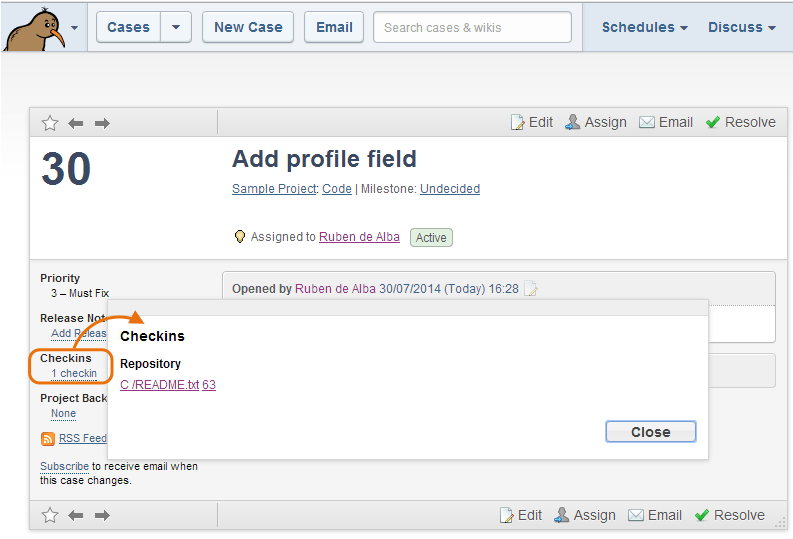Go to next case with top right arrow
This screenshot has width=793, height=539.
(x=102, y=123)
